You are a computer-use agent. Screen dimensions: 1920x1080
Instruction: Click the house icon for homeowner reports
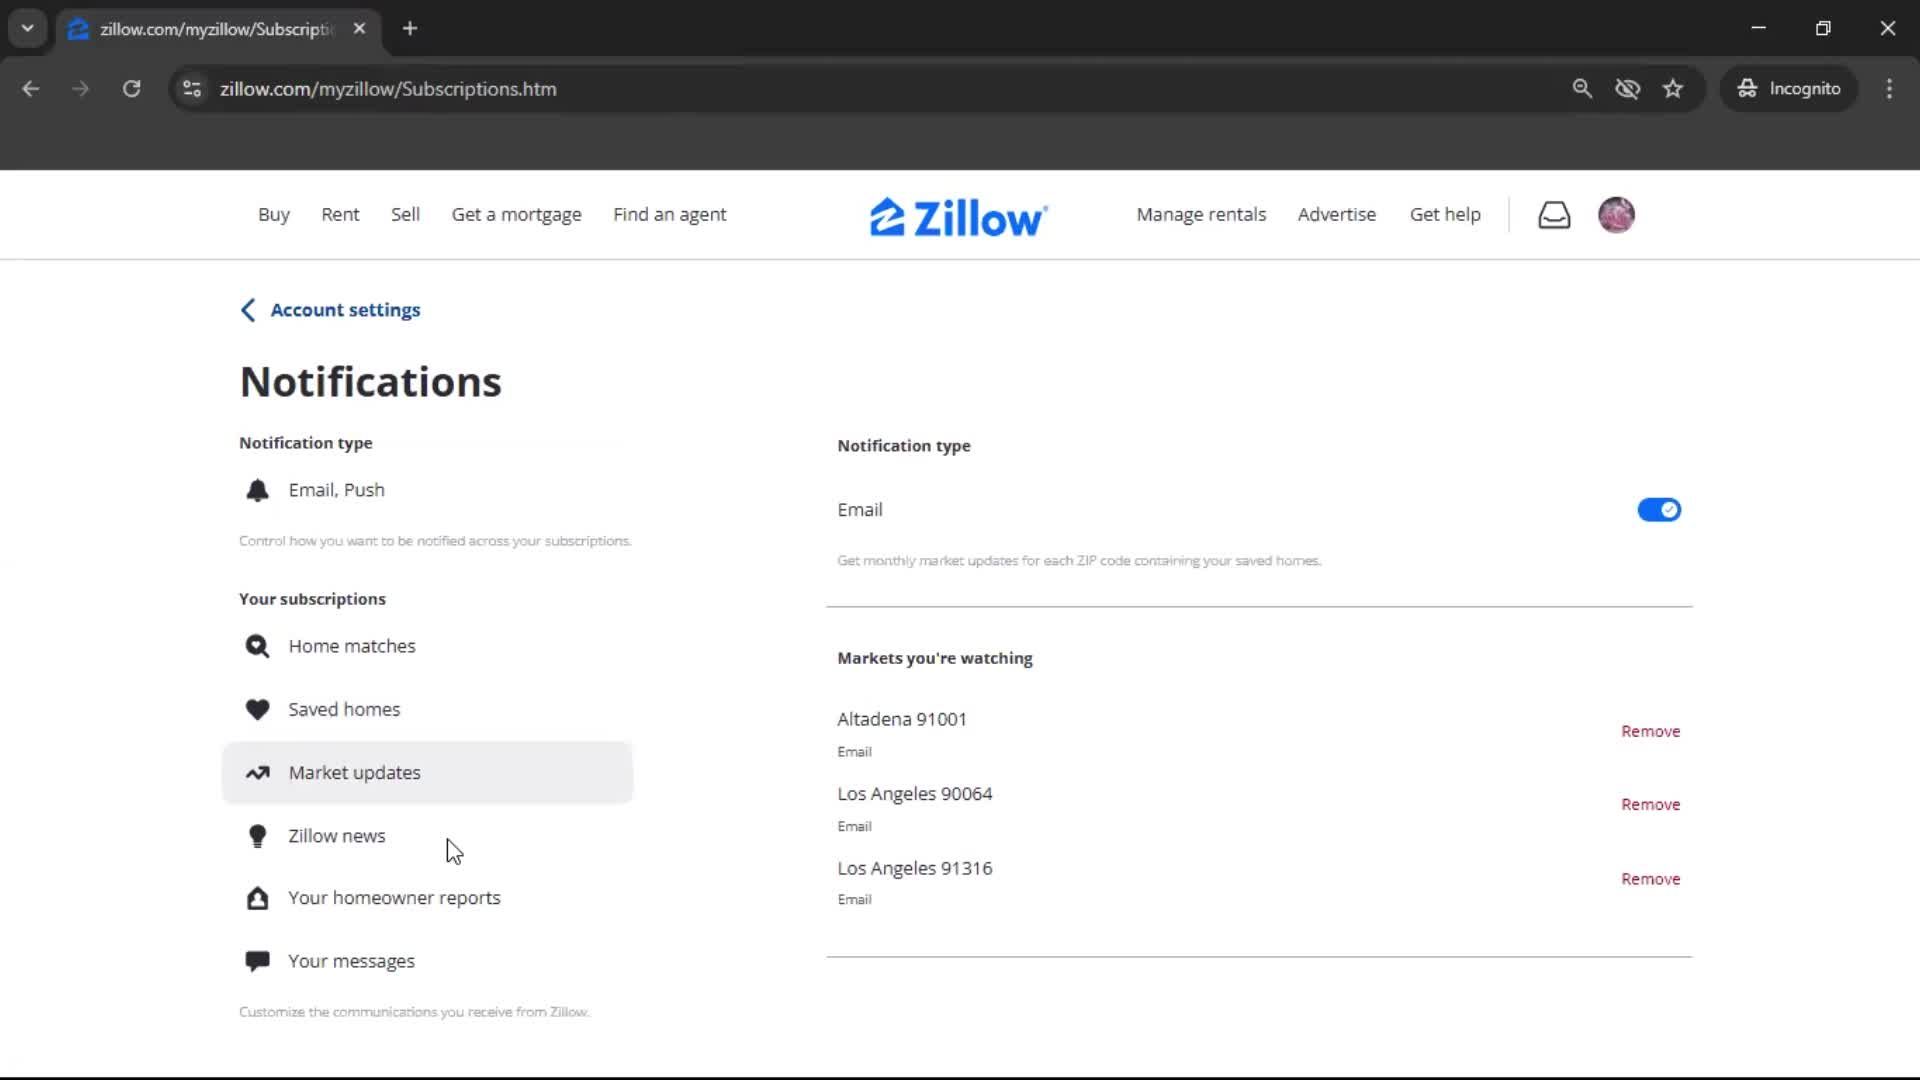[257, 898]
